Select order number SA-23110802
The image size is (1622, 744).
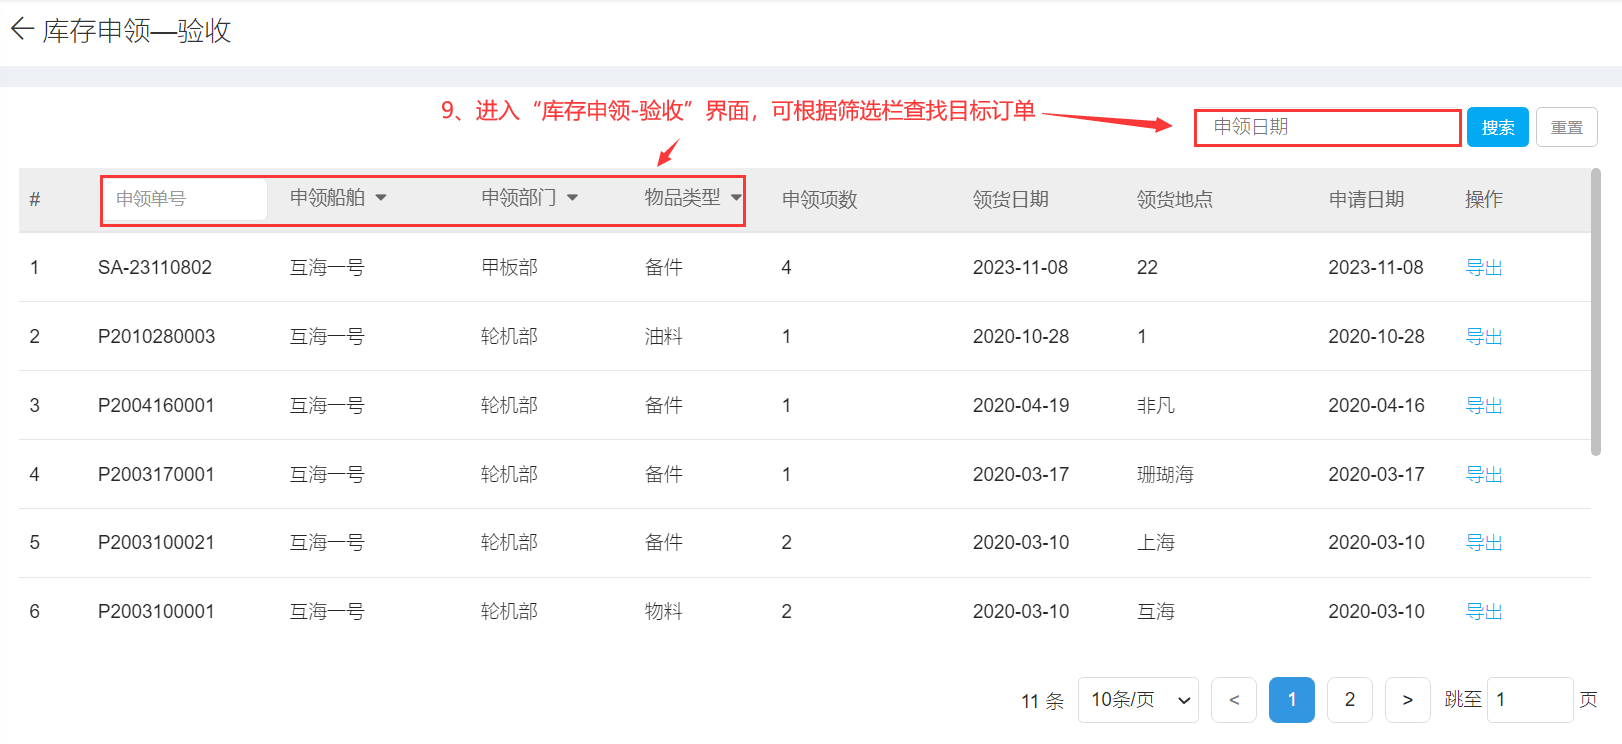tap(155, 267)
